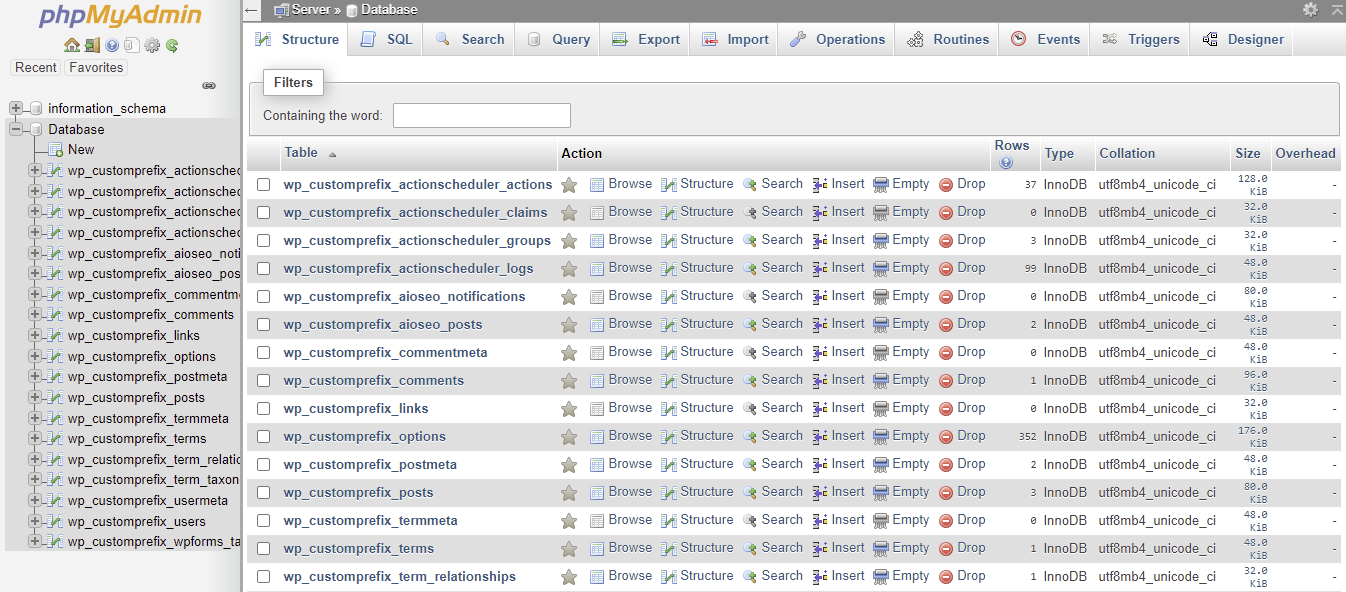This screenshot has height=592, width=1346.
Task: Collapse the Database node in the tree
Action: (15, 129)
